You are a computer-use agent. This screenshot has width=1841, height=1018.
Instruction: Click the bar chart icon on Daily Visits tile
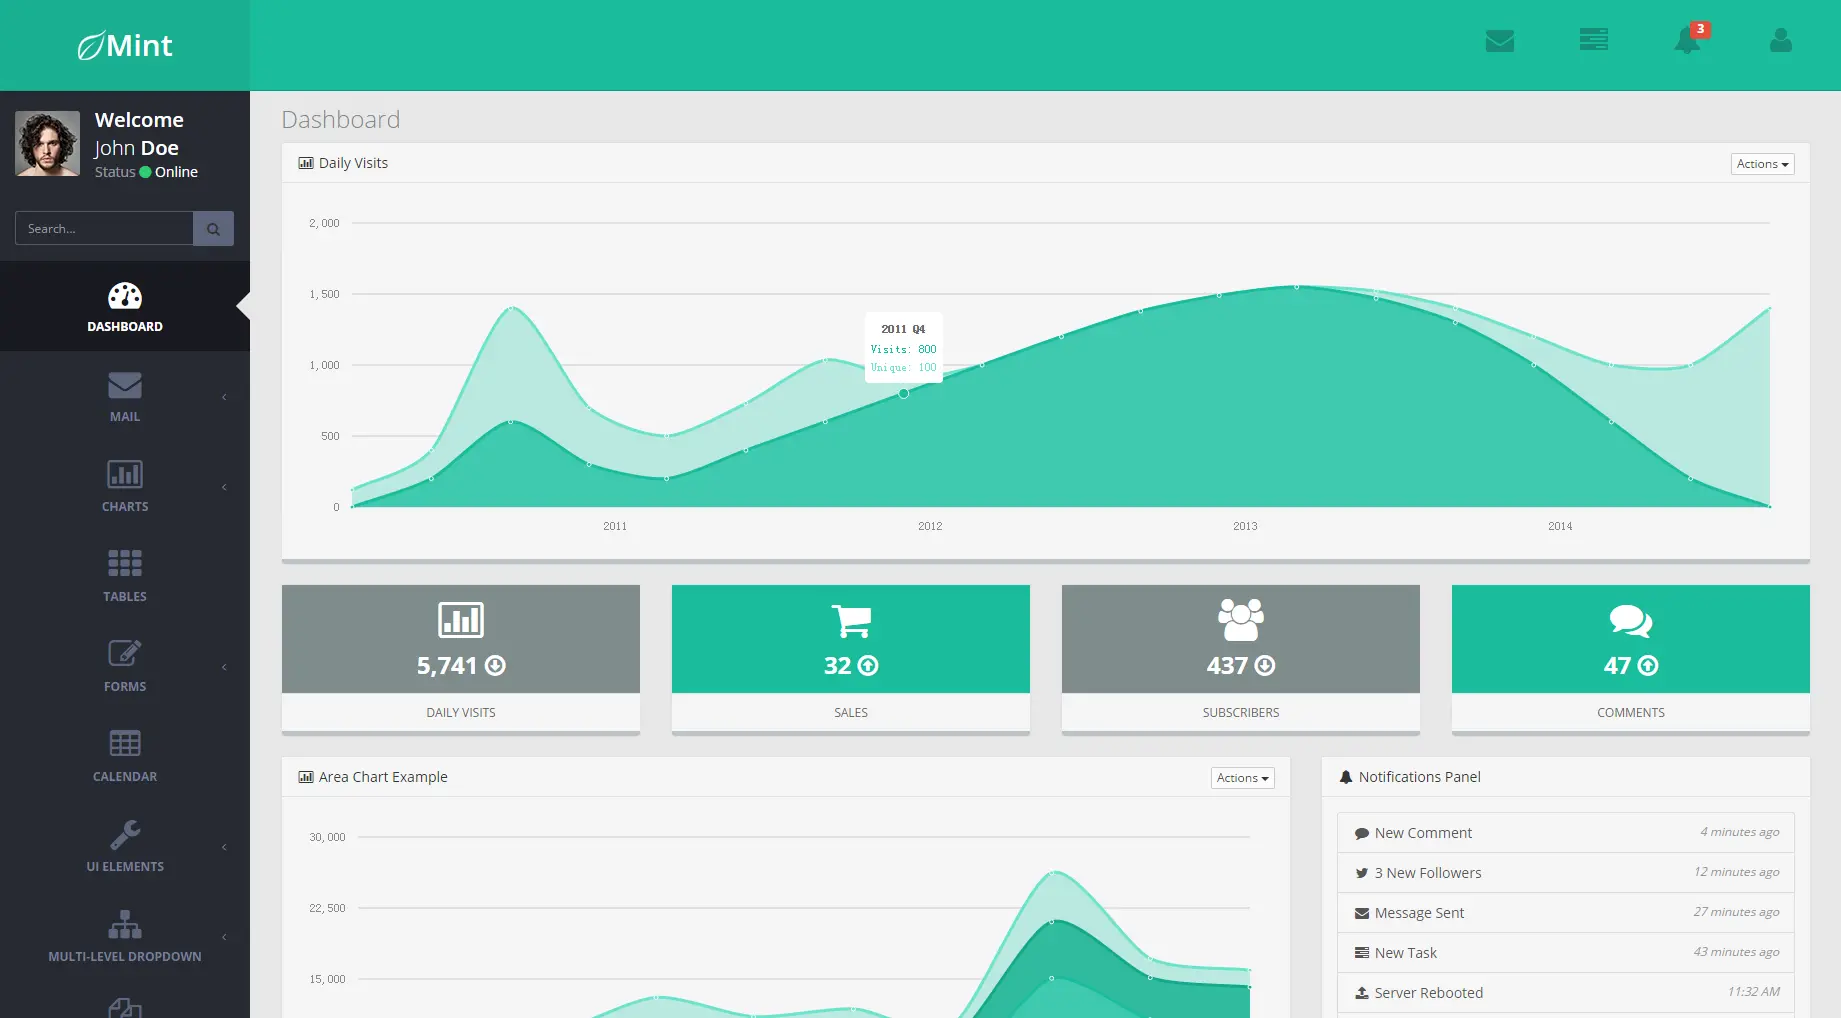click(461, 620)
